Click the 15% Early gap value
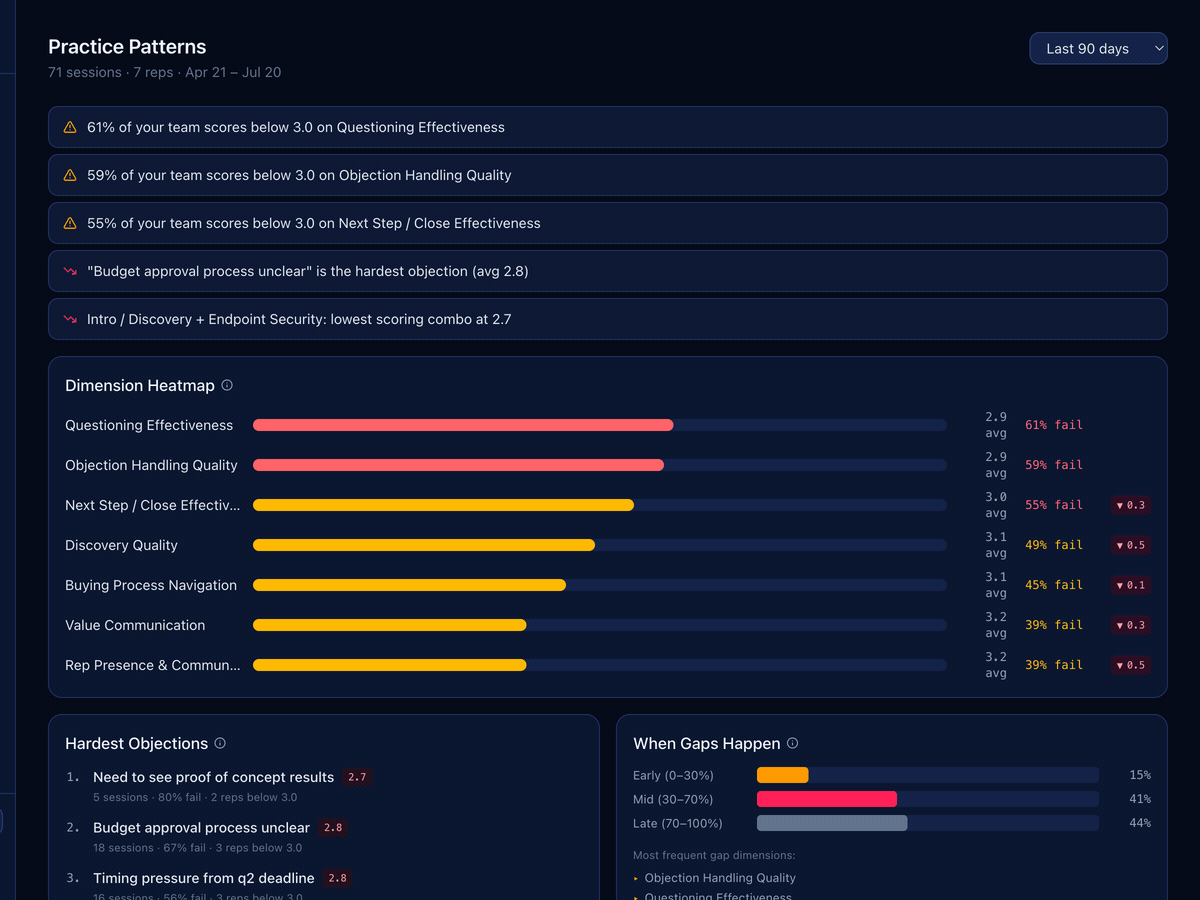This screenshot has width=1200, height=900. pos(1140,775)
